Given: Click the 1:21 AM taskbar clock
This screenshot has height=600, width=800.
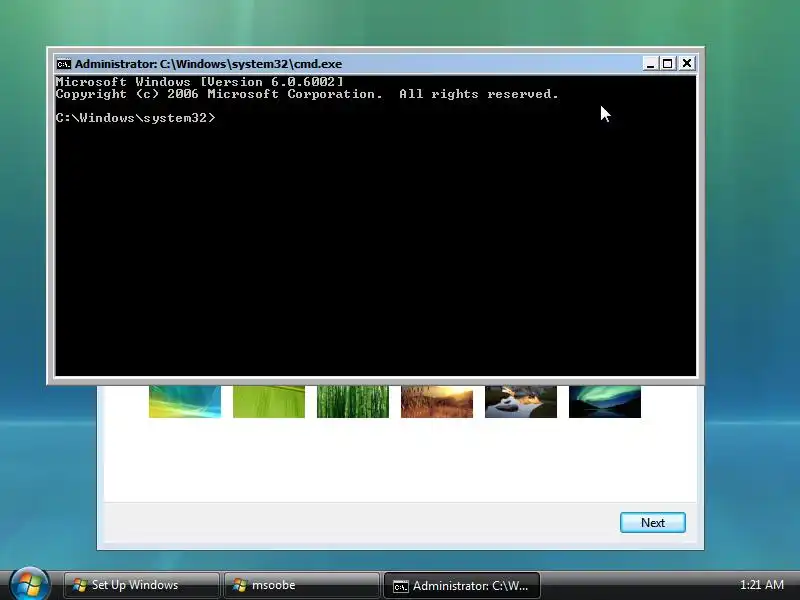Looking at the screenshot, I should click(x=761, y=585).
